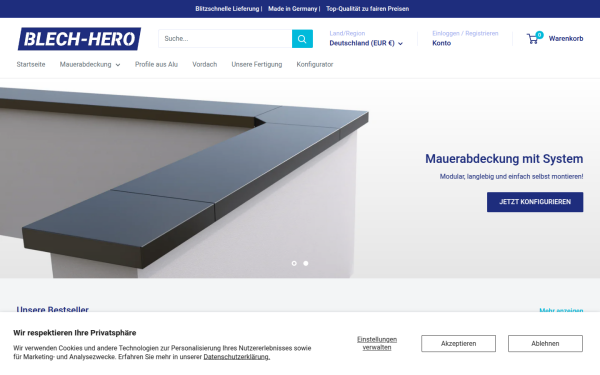Focus the Suche search field
Screen dimensions: 600x375
(x=225, y=39)
